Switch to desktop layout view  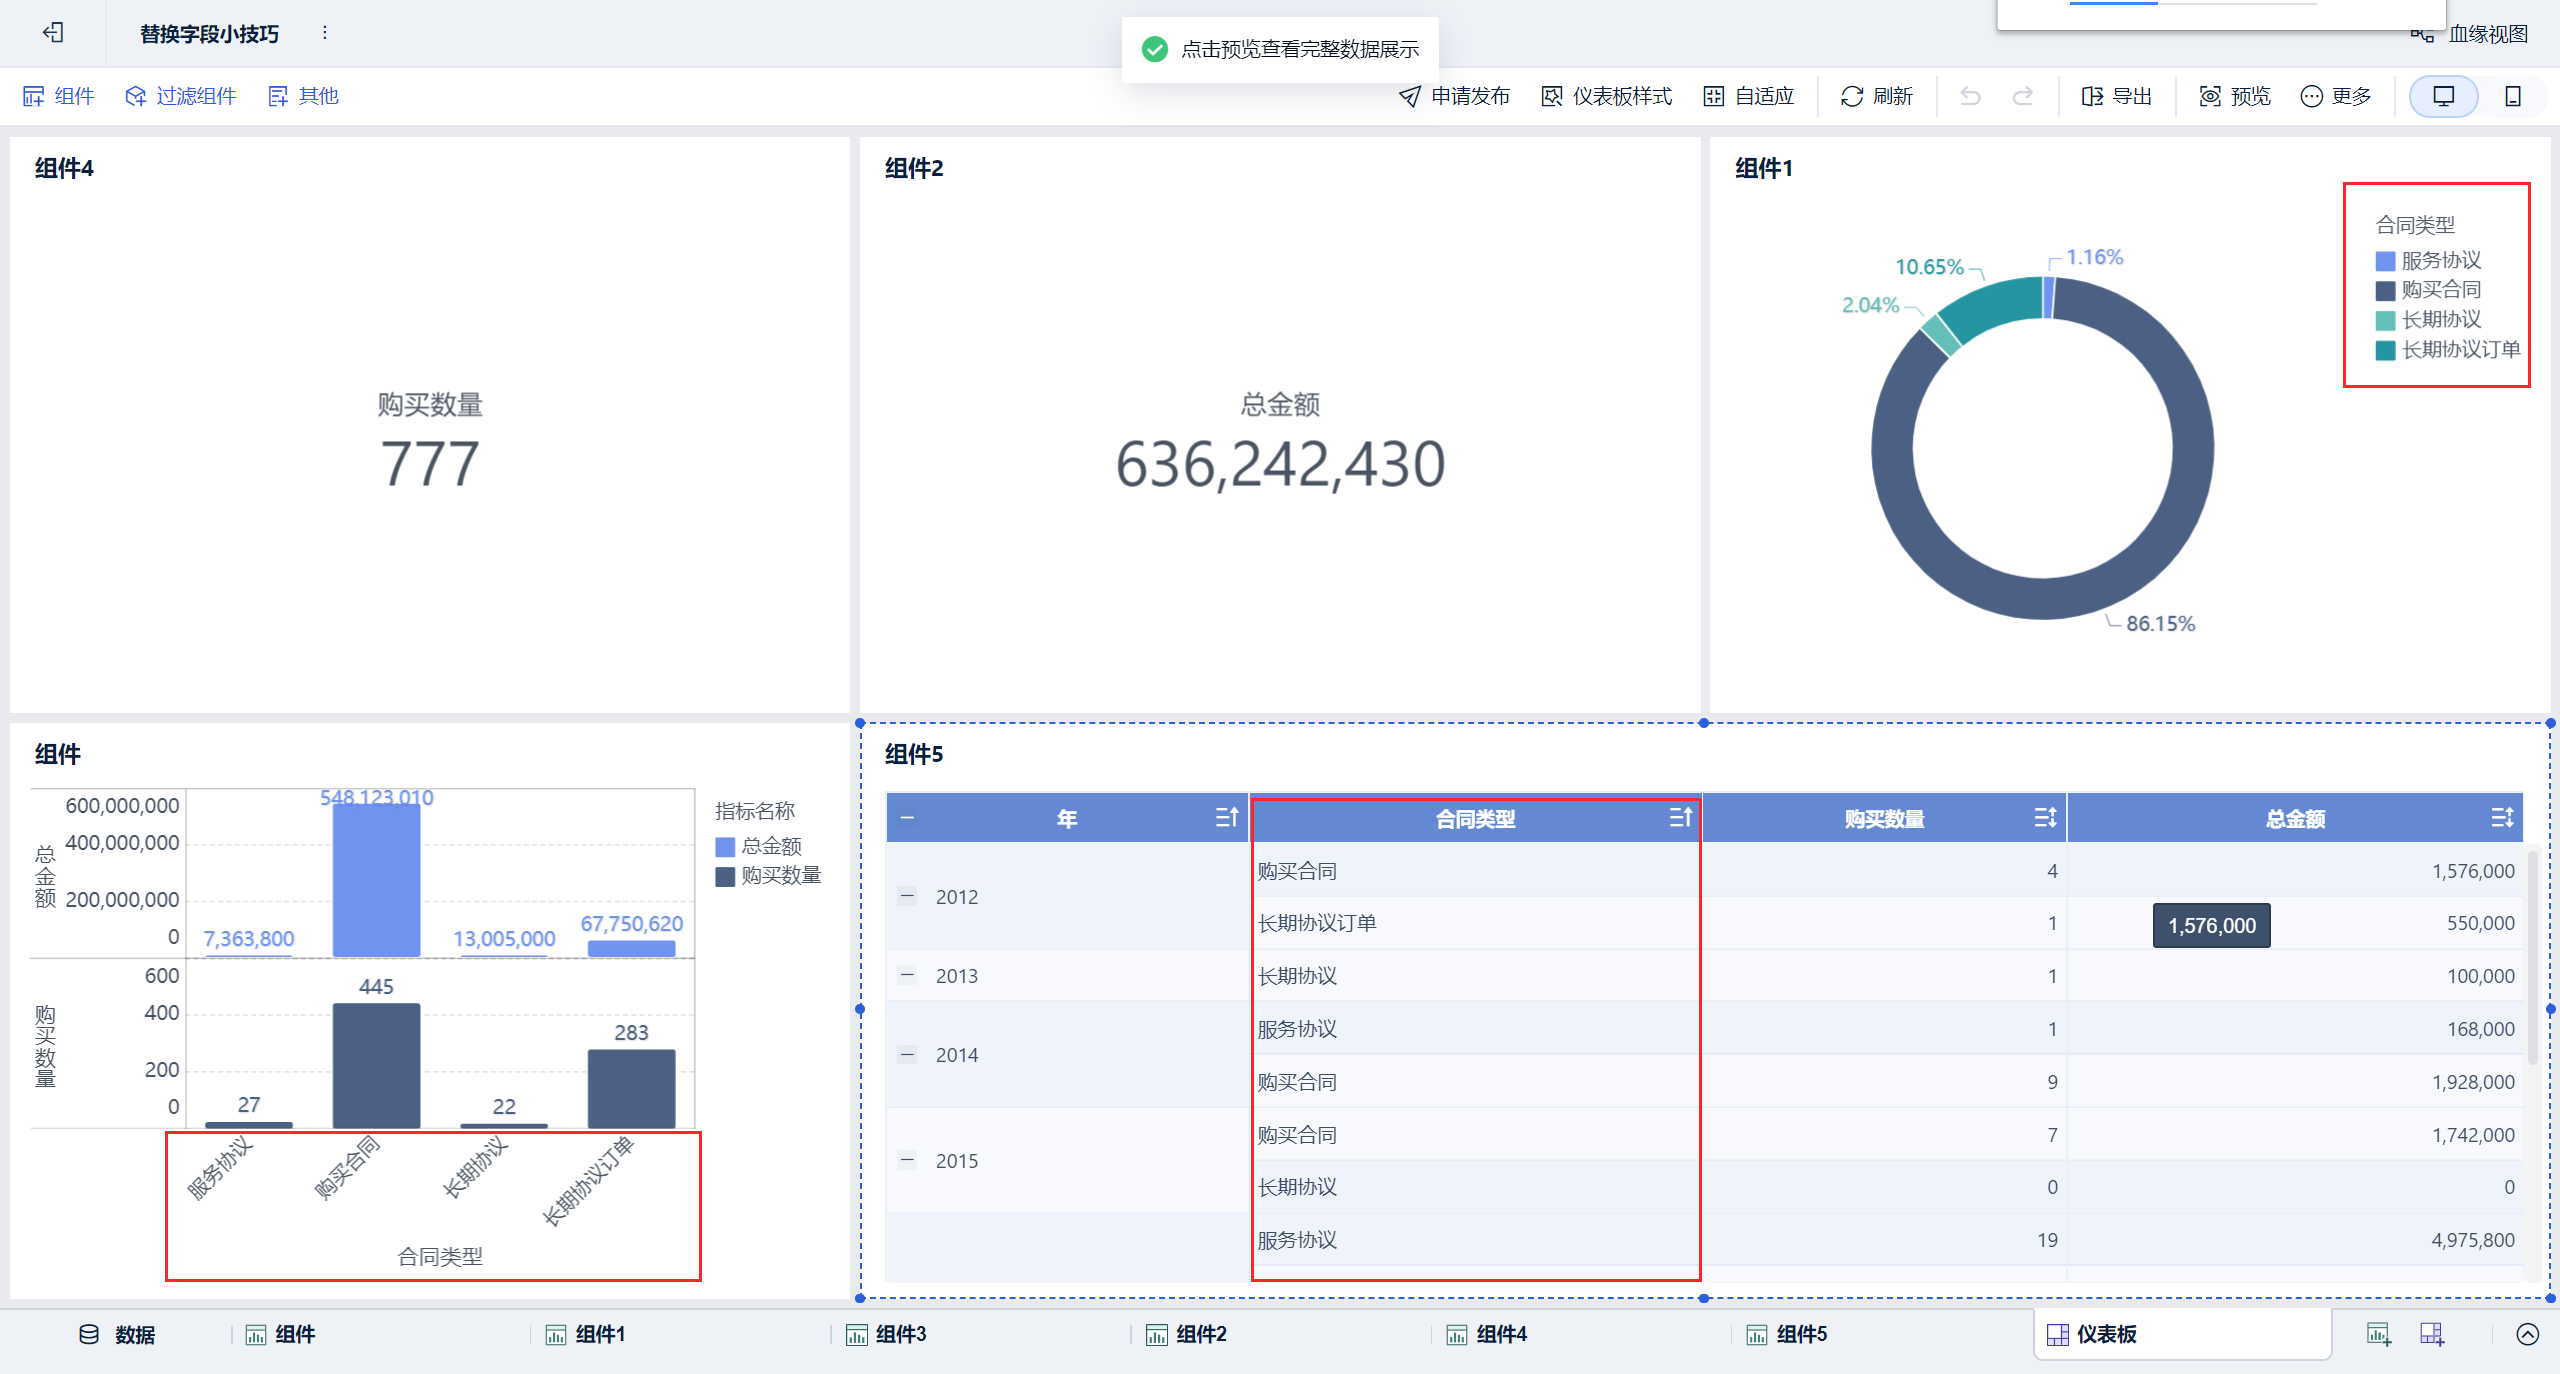(2443, 96)
